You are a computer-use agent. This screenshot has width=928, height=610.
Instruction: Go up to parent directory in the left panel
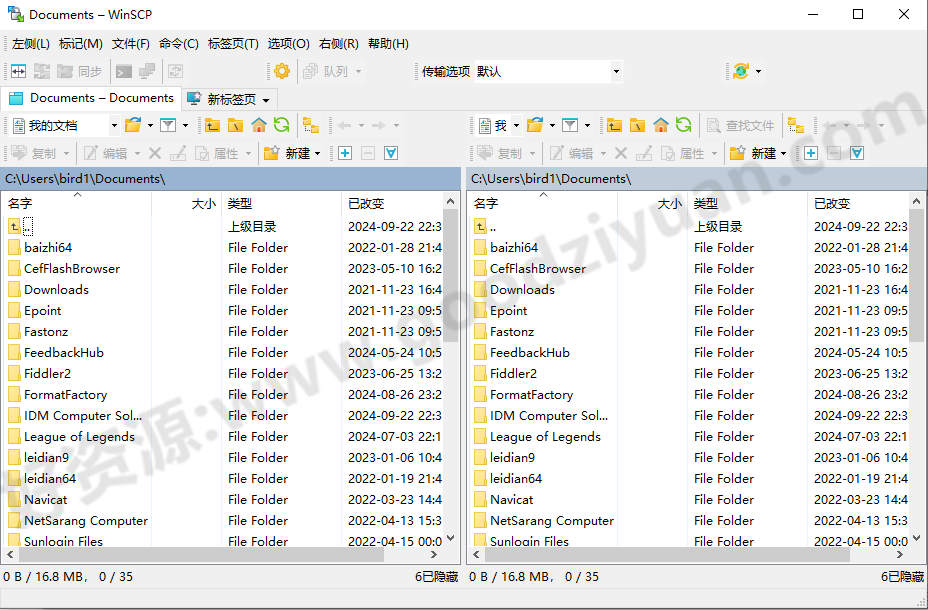click(x=213, y=127)
